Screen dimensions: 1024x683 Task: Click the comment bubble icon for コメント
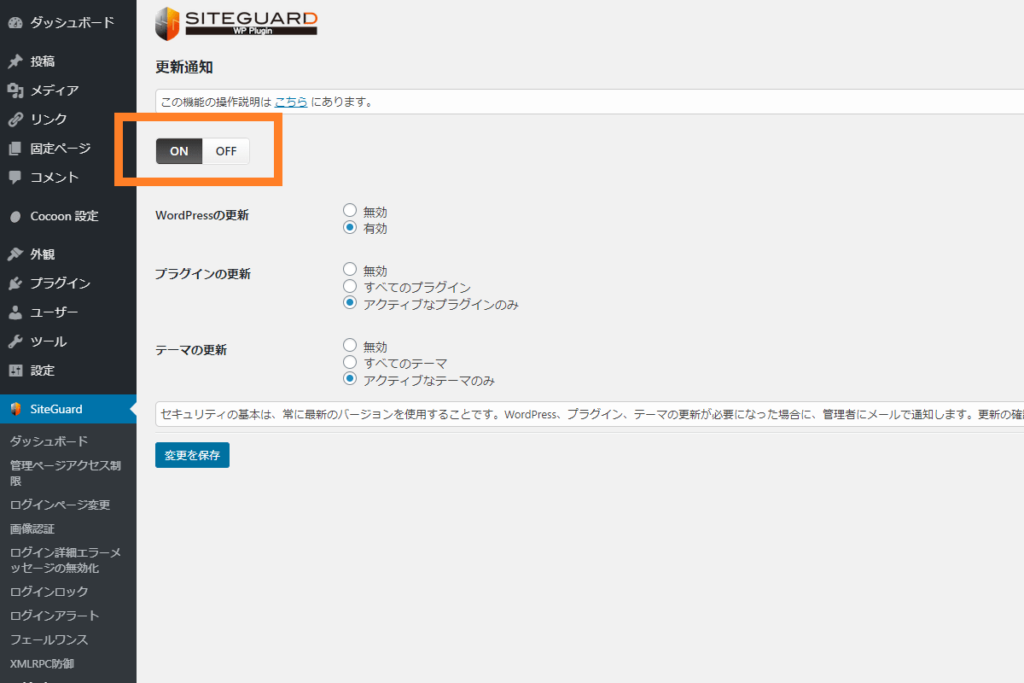tap(15, 177)
